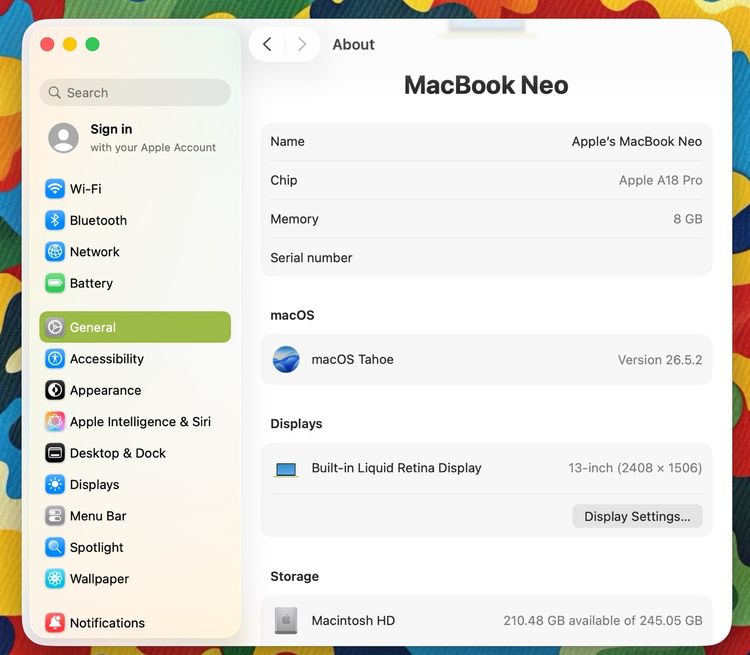The height and width of the screenshot is (655, 750).
Task: Click the Wallpaper flower icon
Action: pos(55,579)
